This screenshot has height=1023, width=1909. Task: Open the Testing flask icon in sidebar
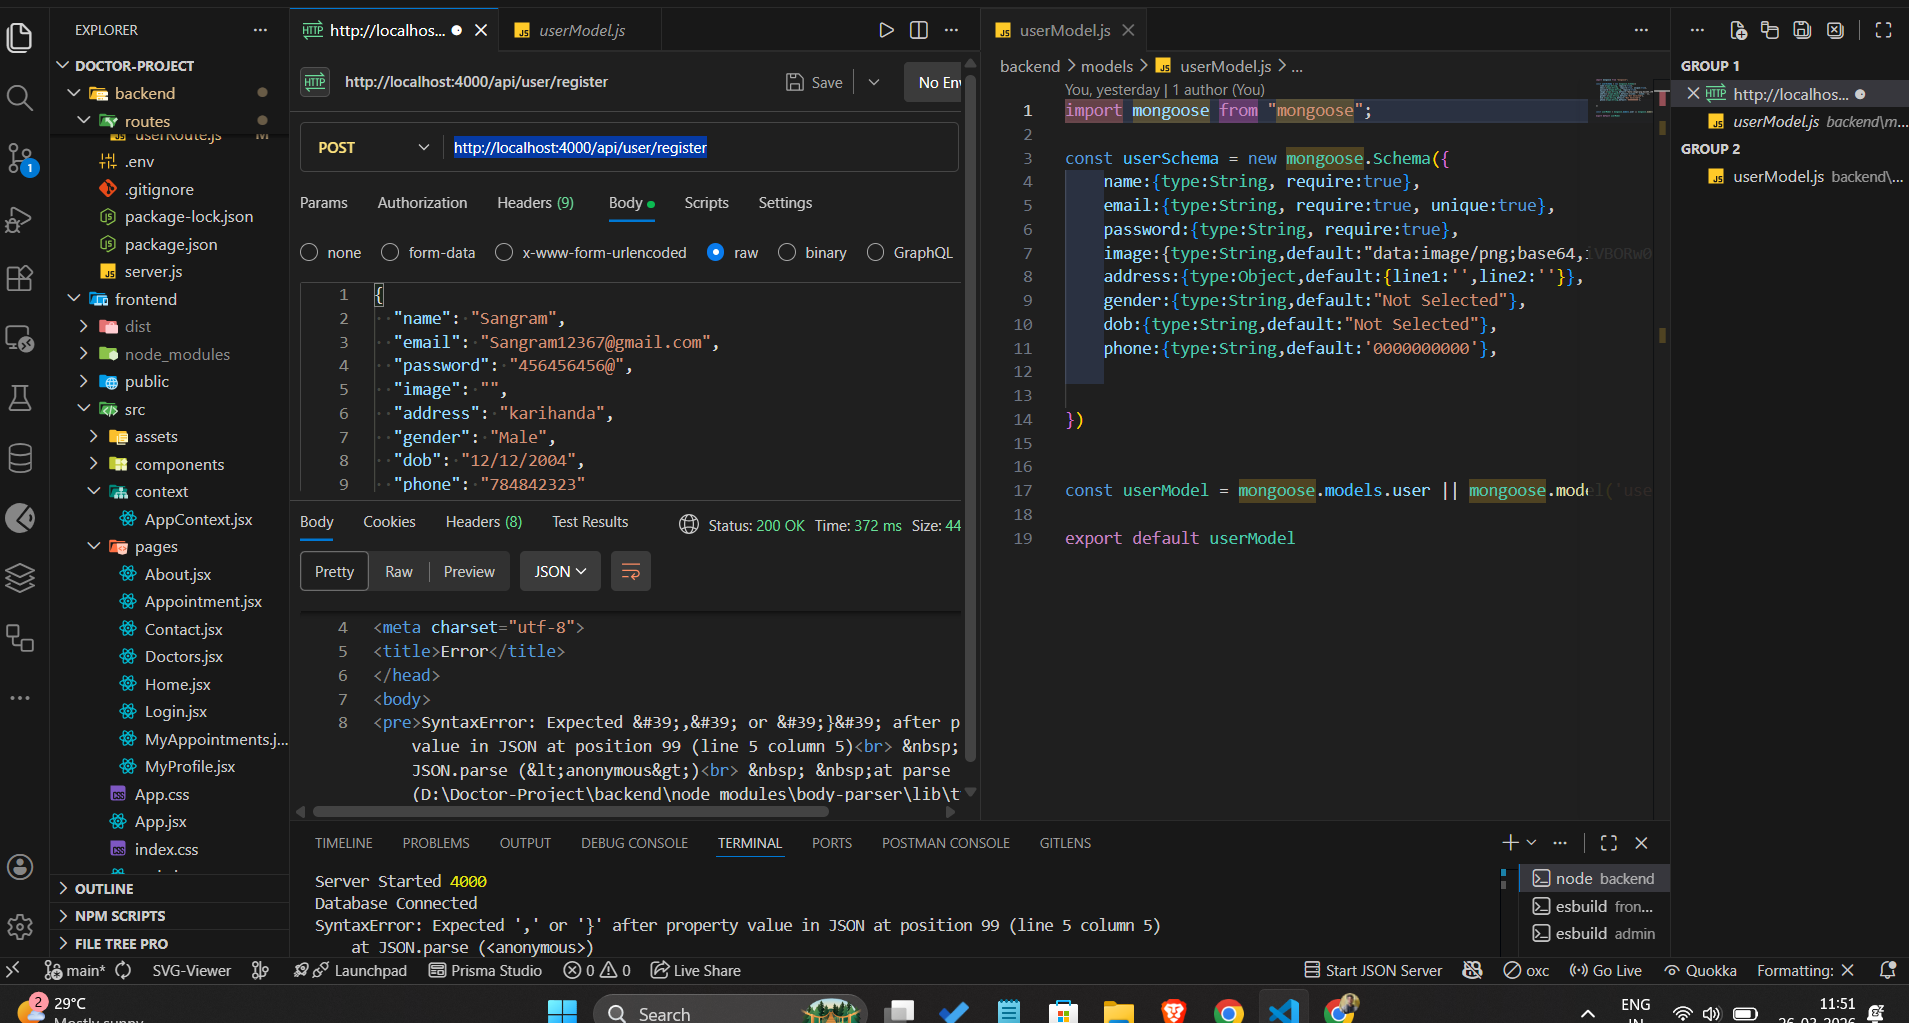pyautogui.click(x=20, y=397)
